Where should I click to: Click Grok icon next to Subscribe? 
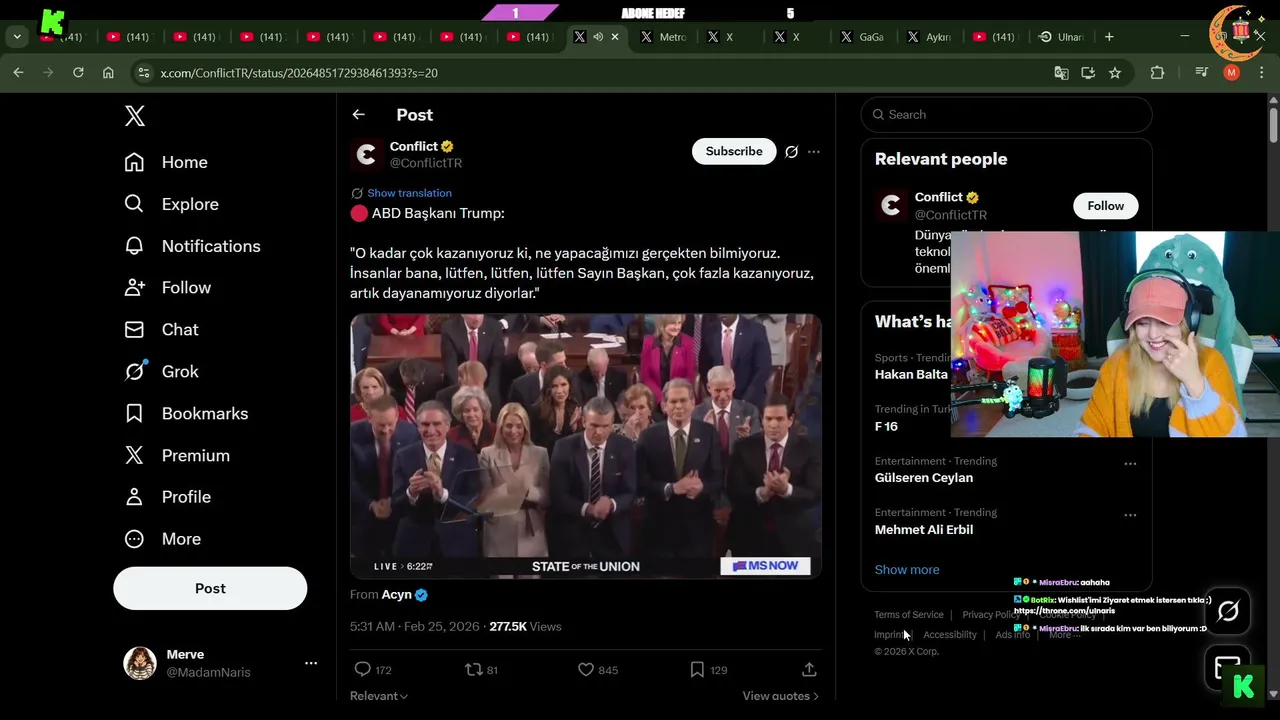click(x=791, y=152)
